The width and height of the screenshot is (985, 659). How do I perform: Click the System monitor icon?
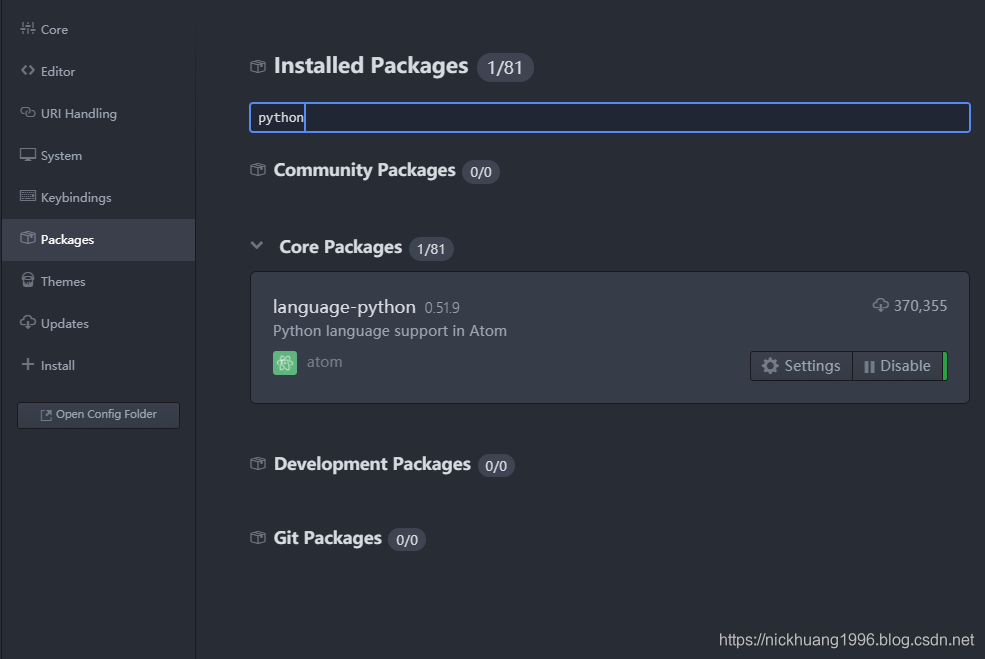tap(28, 155)
